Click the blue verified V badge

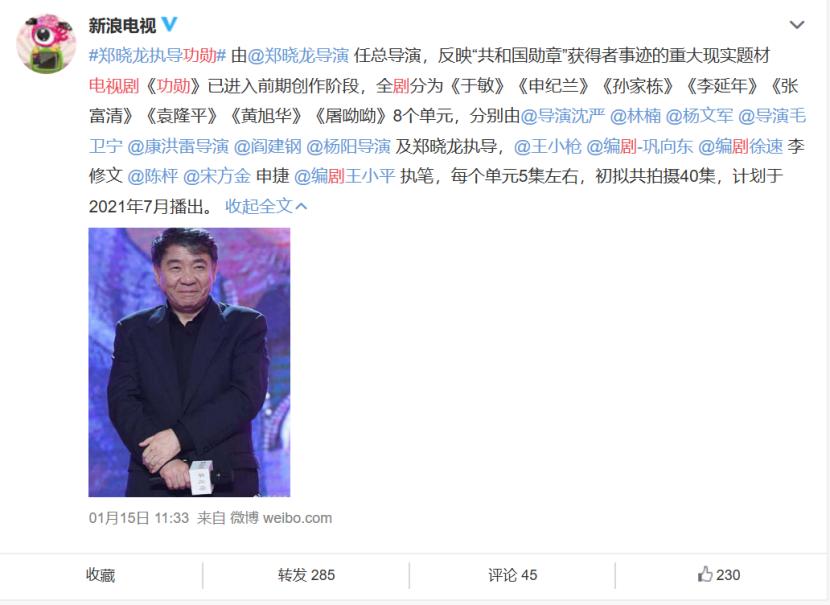(x=169, y=24)
